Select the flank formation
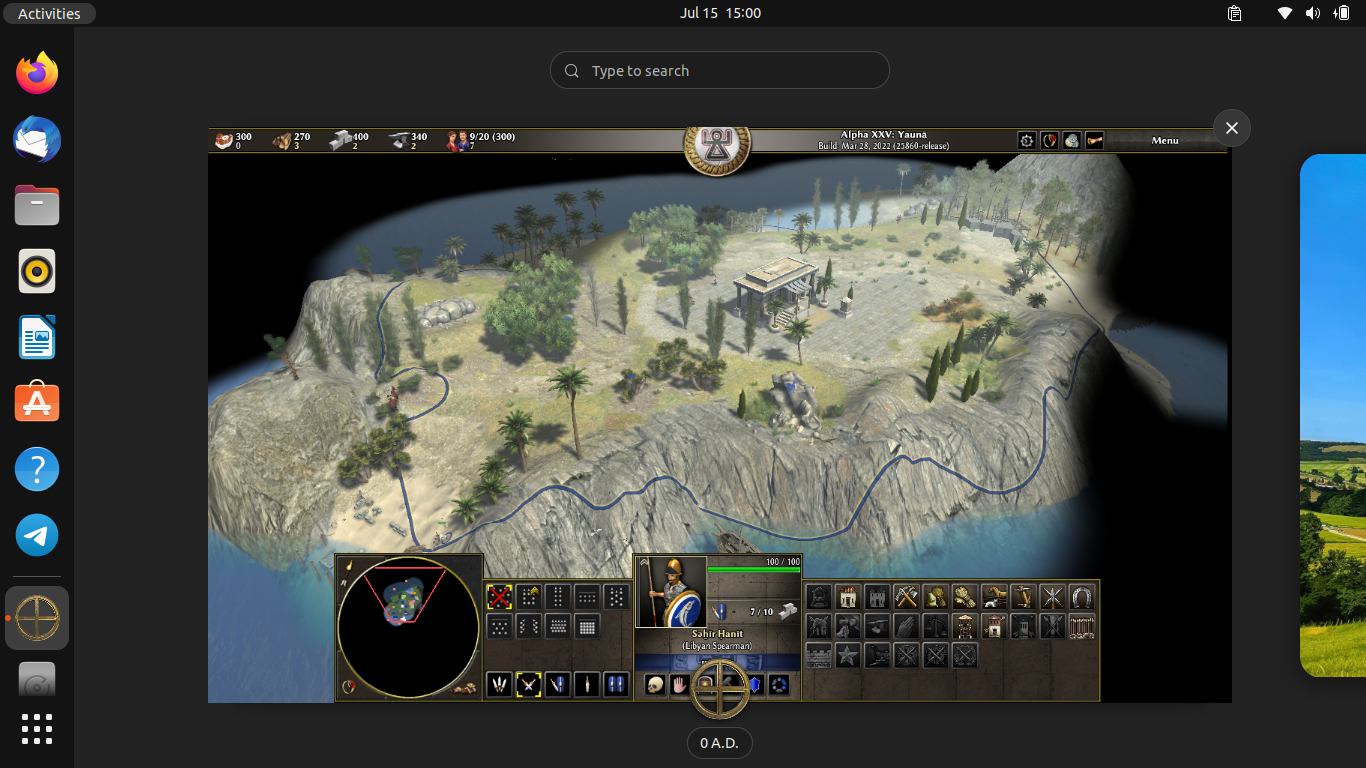The width and height of the screenshot is (1366, 768). click(528, 626)
